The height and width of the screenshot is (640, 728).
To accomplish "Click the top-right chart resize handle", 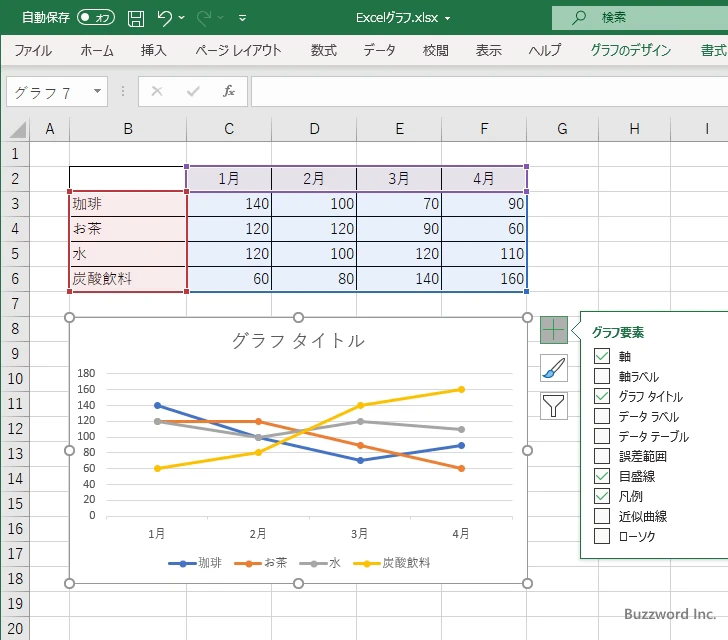I will click(527, 318).
